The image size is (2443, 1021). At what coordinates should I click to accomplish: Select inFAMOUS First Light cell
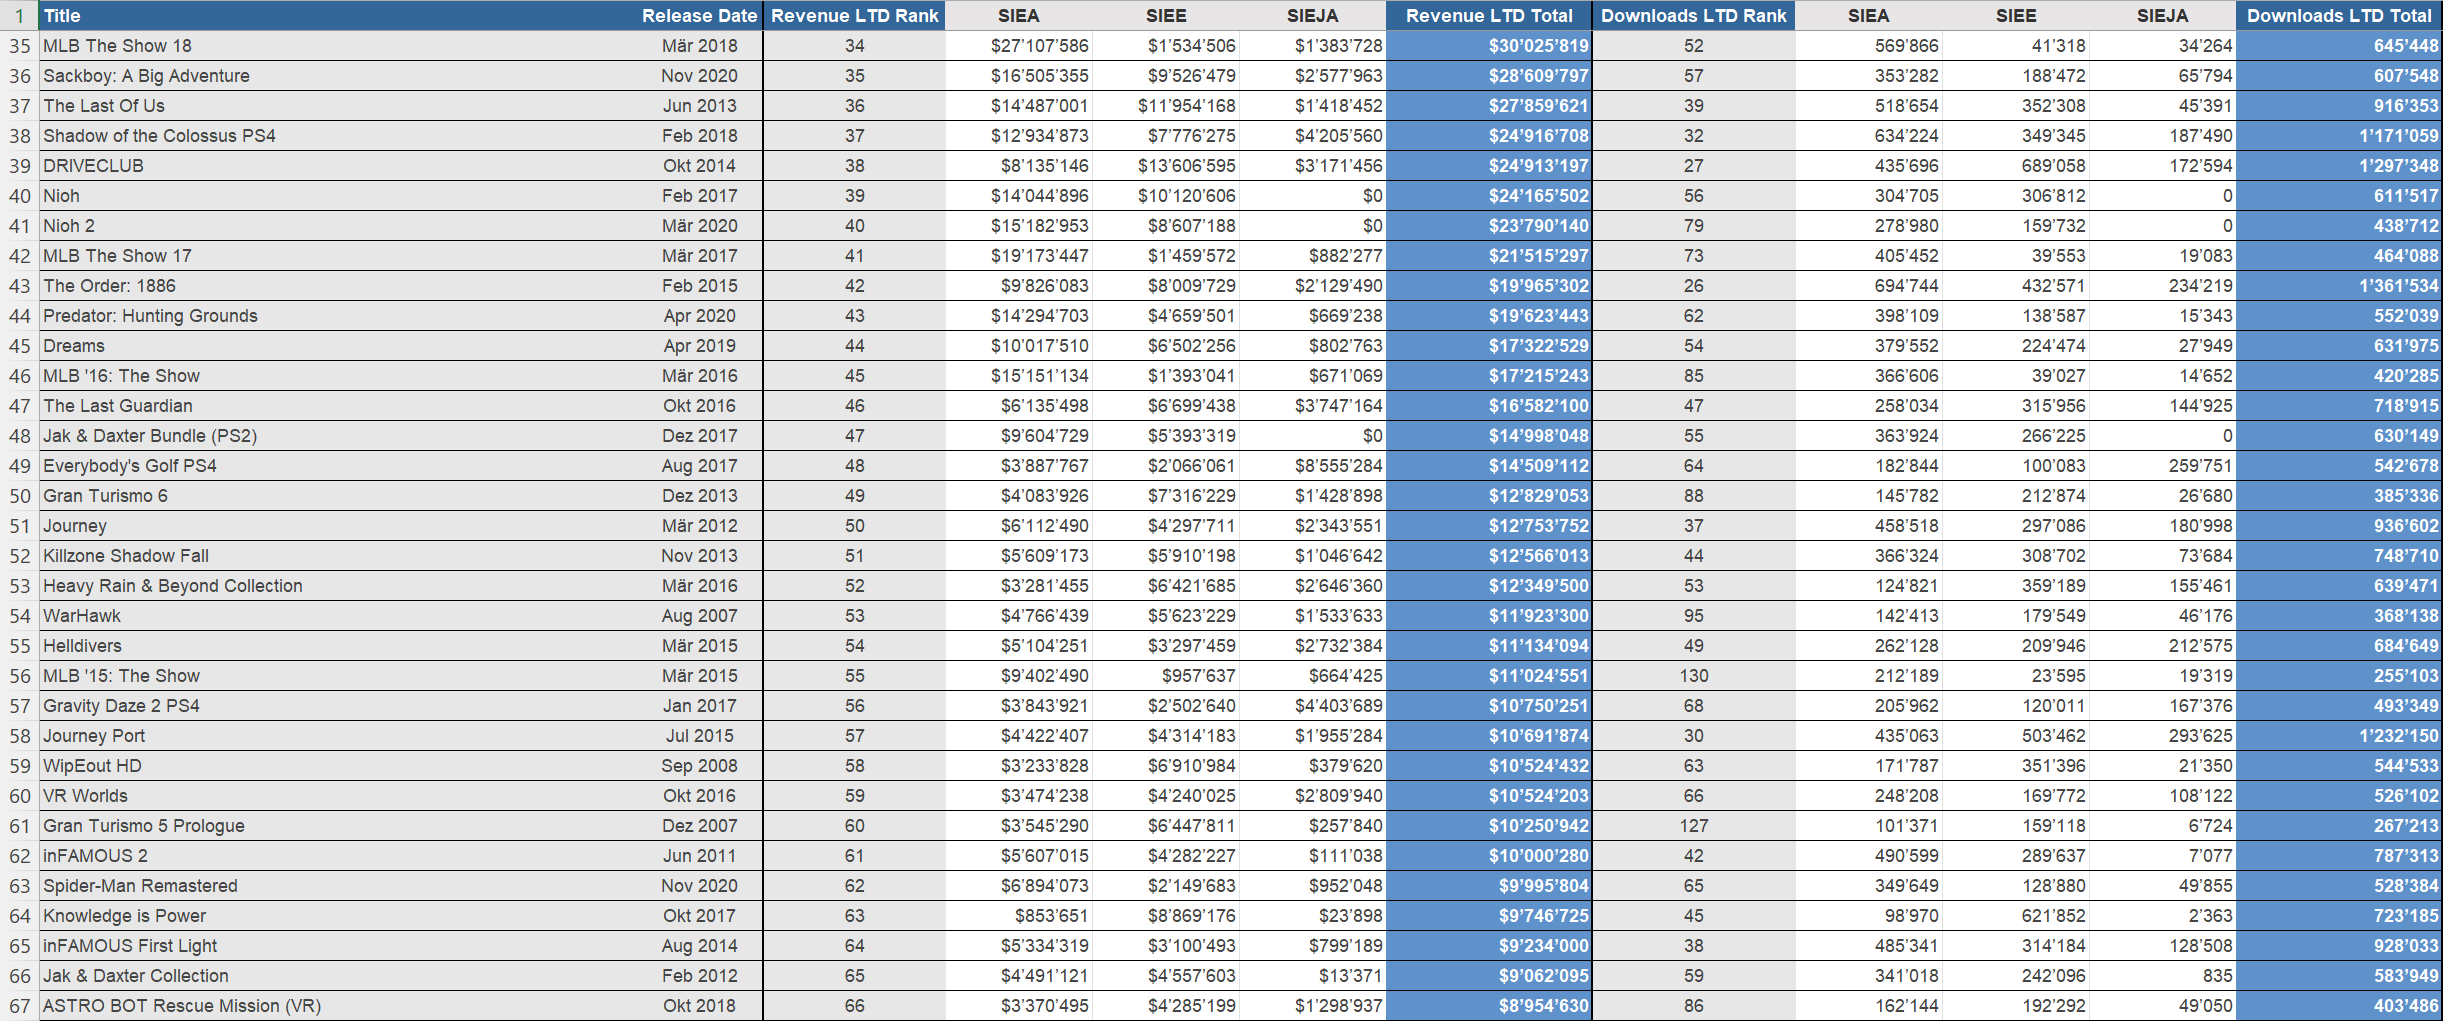tap(338, 946)
